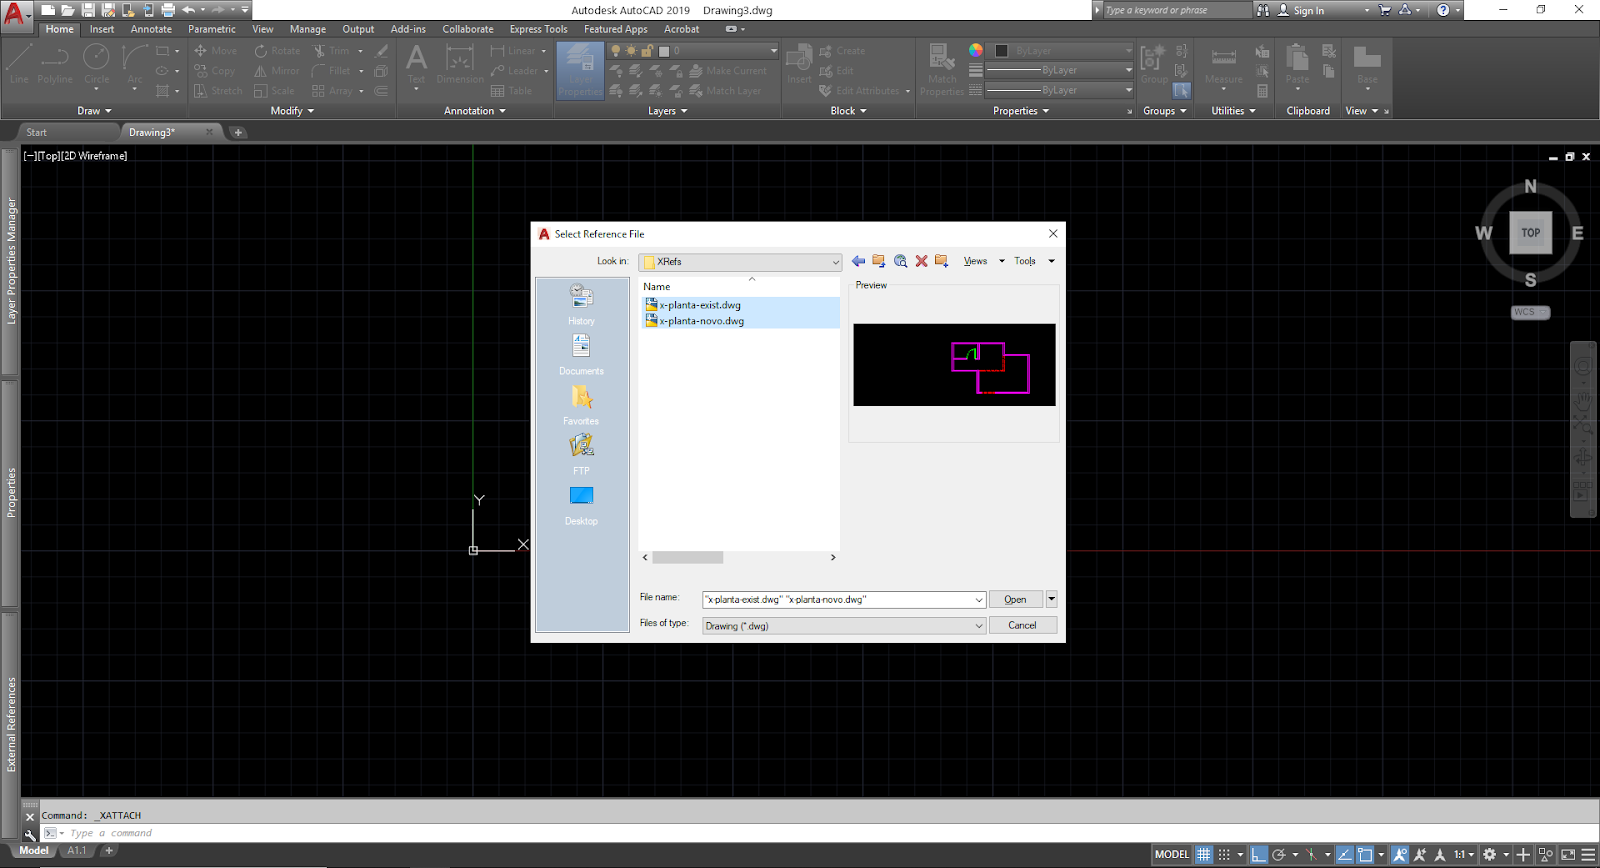Image resolution: width=1600 pixels, height=868 pixels.
Task: Switch to the Insert ribbon tab
Action: pos(102,29)
